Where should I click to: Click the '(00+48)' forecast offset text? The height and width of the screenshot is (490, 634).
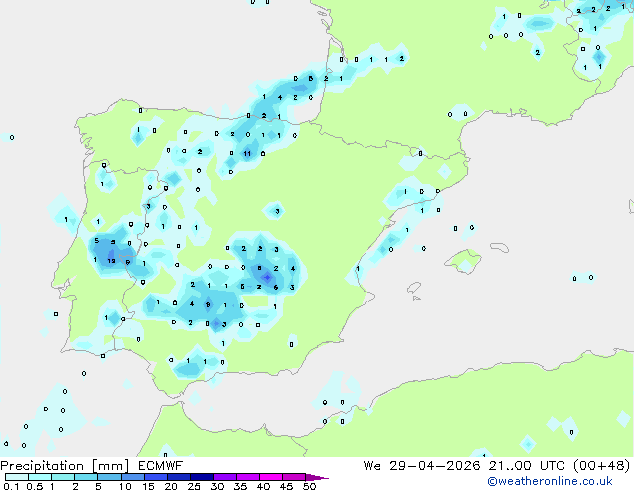(x=602, y=466)
